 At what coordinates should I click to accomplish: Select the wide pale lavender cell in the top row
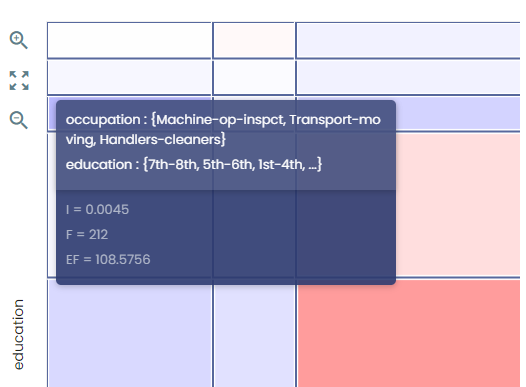pos(408,40)
